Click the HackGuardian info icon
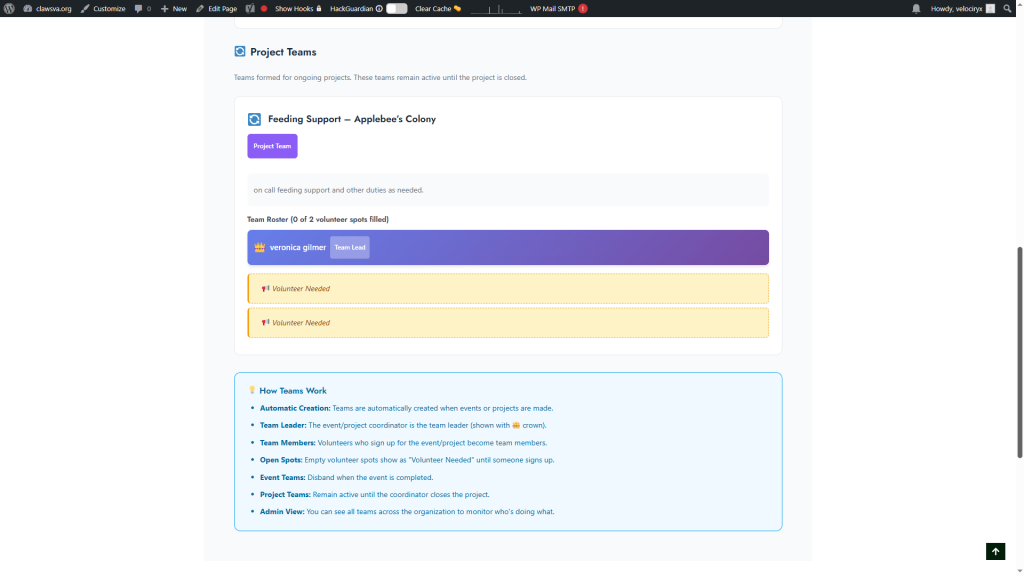Screen dimensions: 1024x576 (379, 8)
